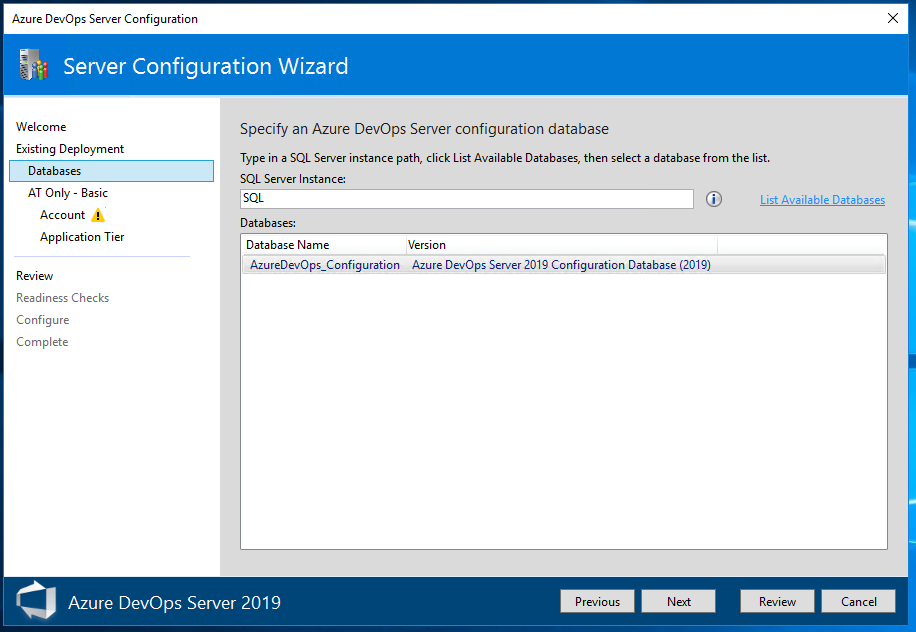The image size is (916, 632).
Task: Click the Previous button
Action: pyautogui.click(x=597, y=601)
